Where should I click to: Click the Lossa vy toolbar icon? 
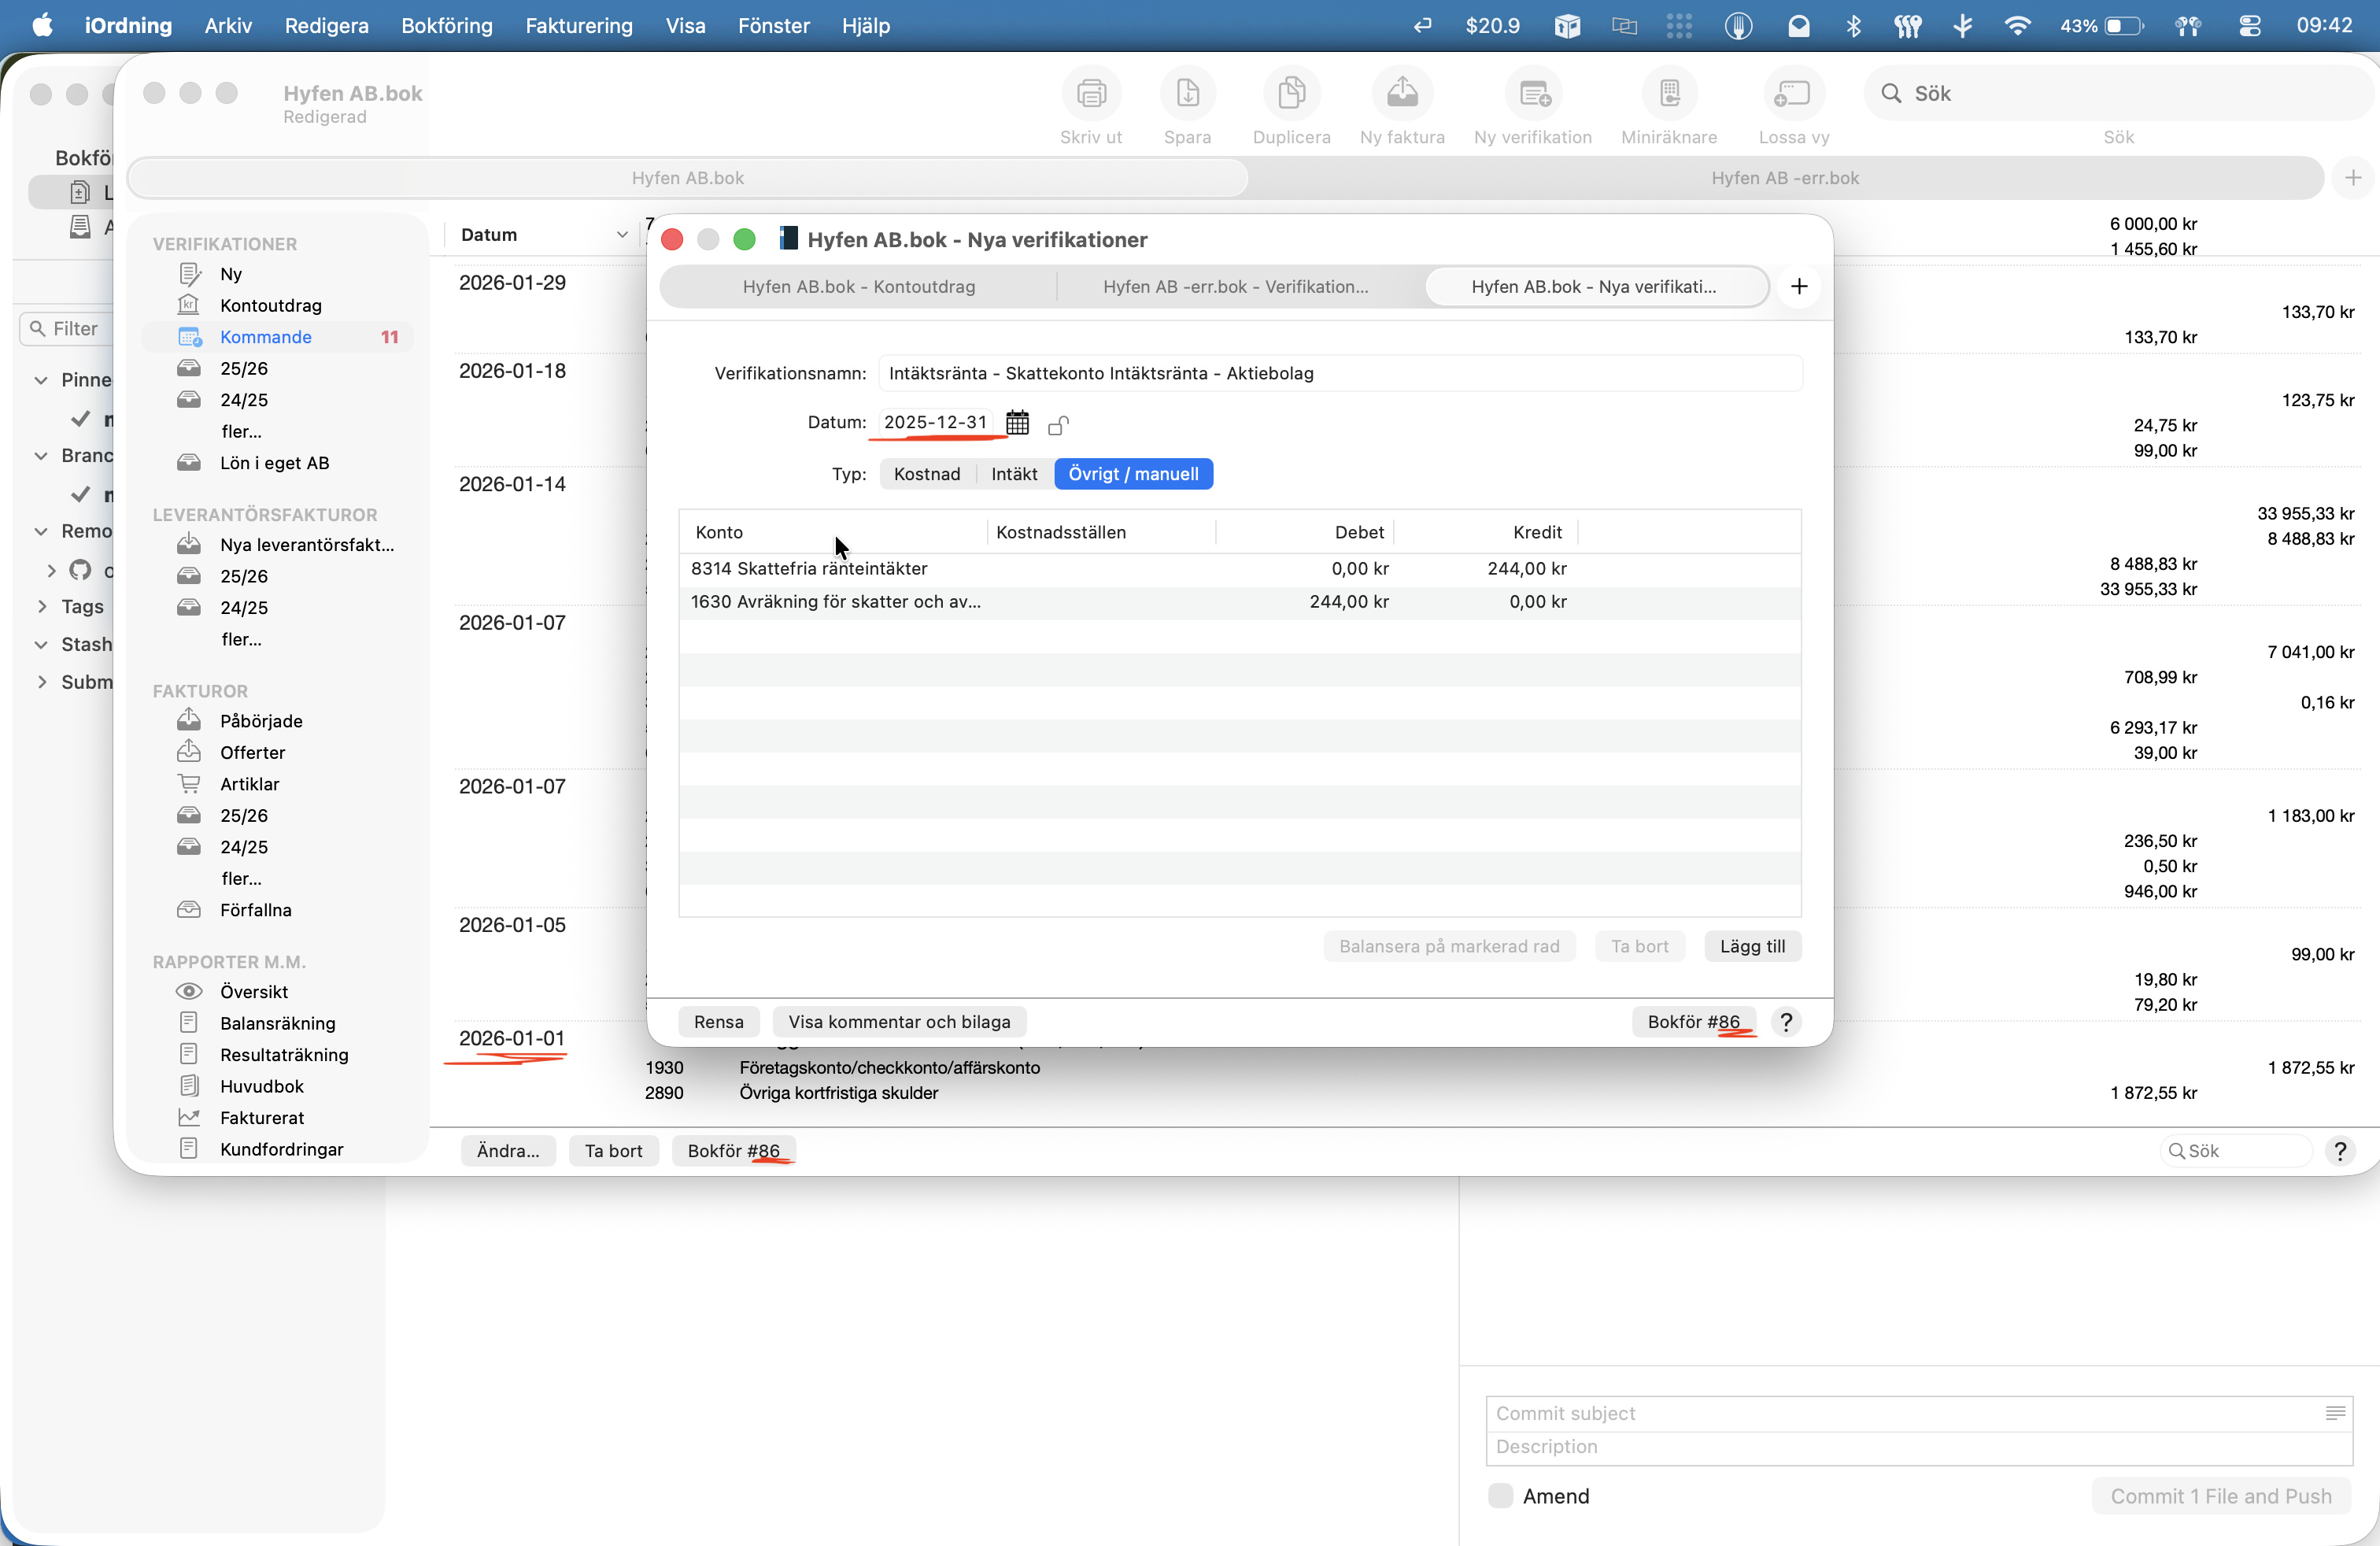pos(1793,93)
